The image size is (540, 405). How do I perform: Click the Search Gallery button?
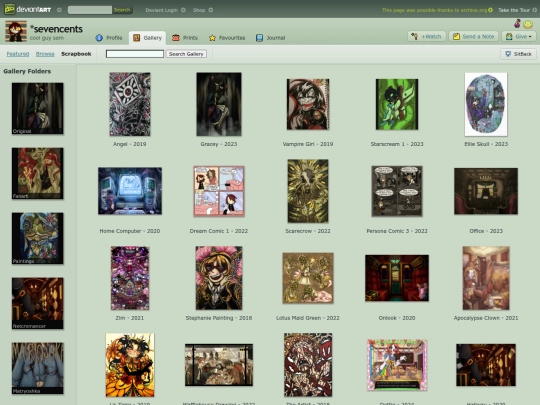tap(186, 54)
